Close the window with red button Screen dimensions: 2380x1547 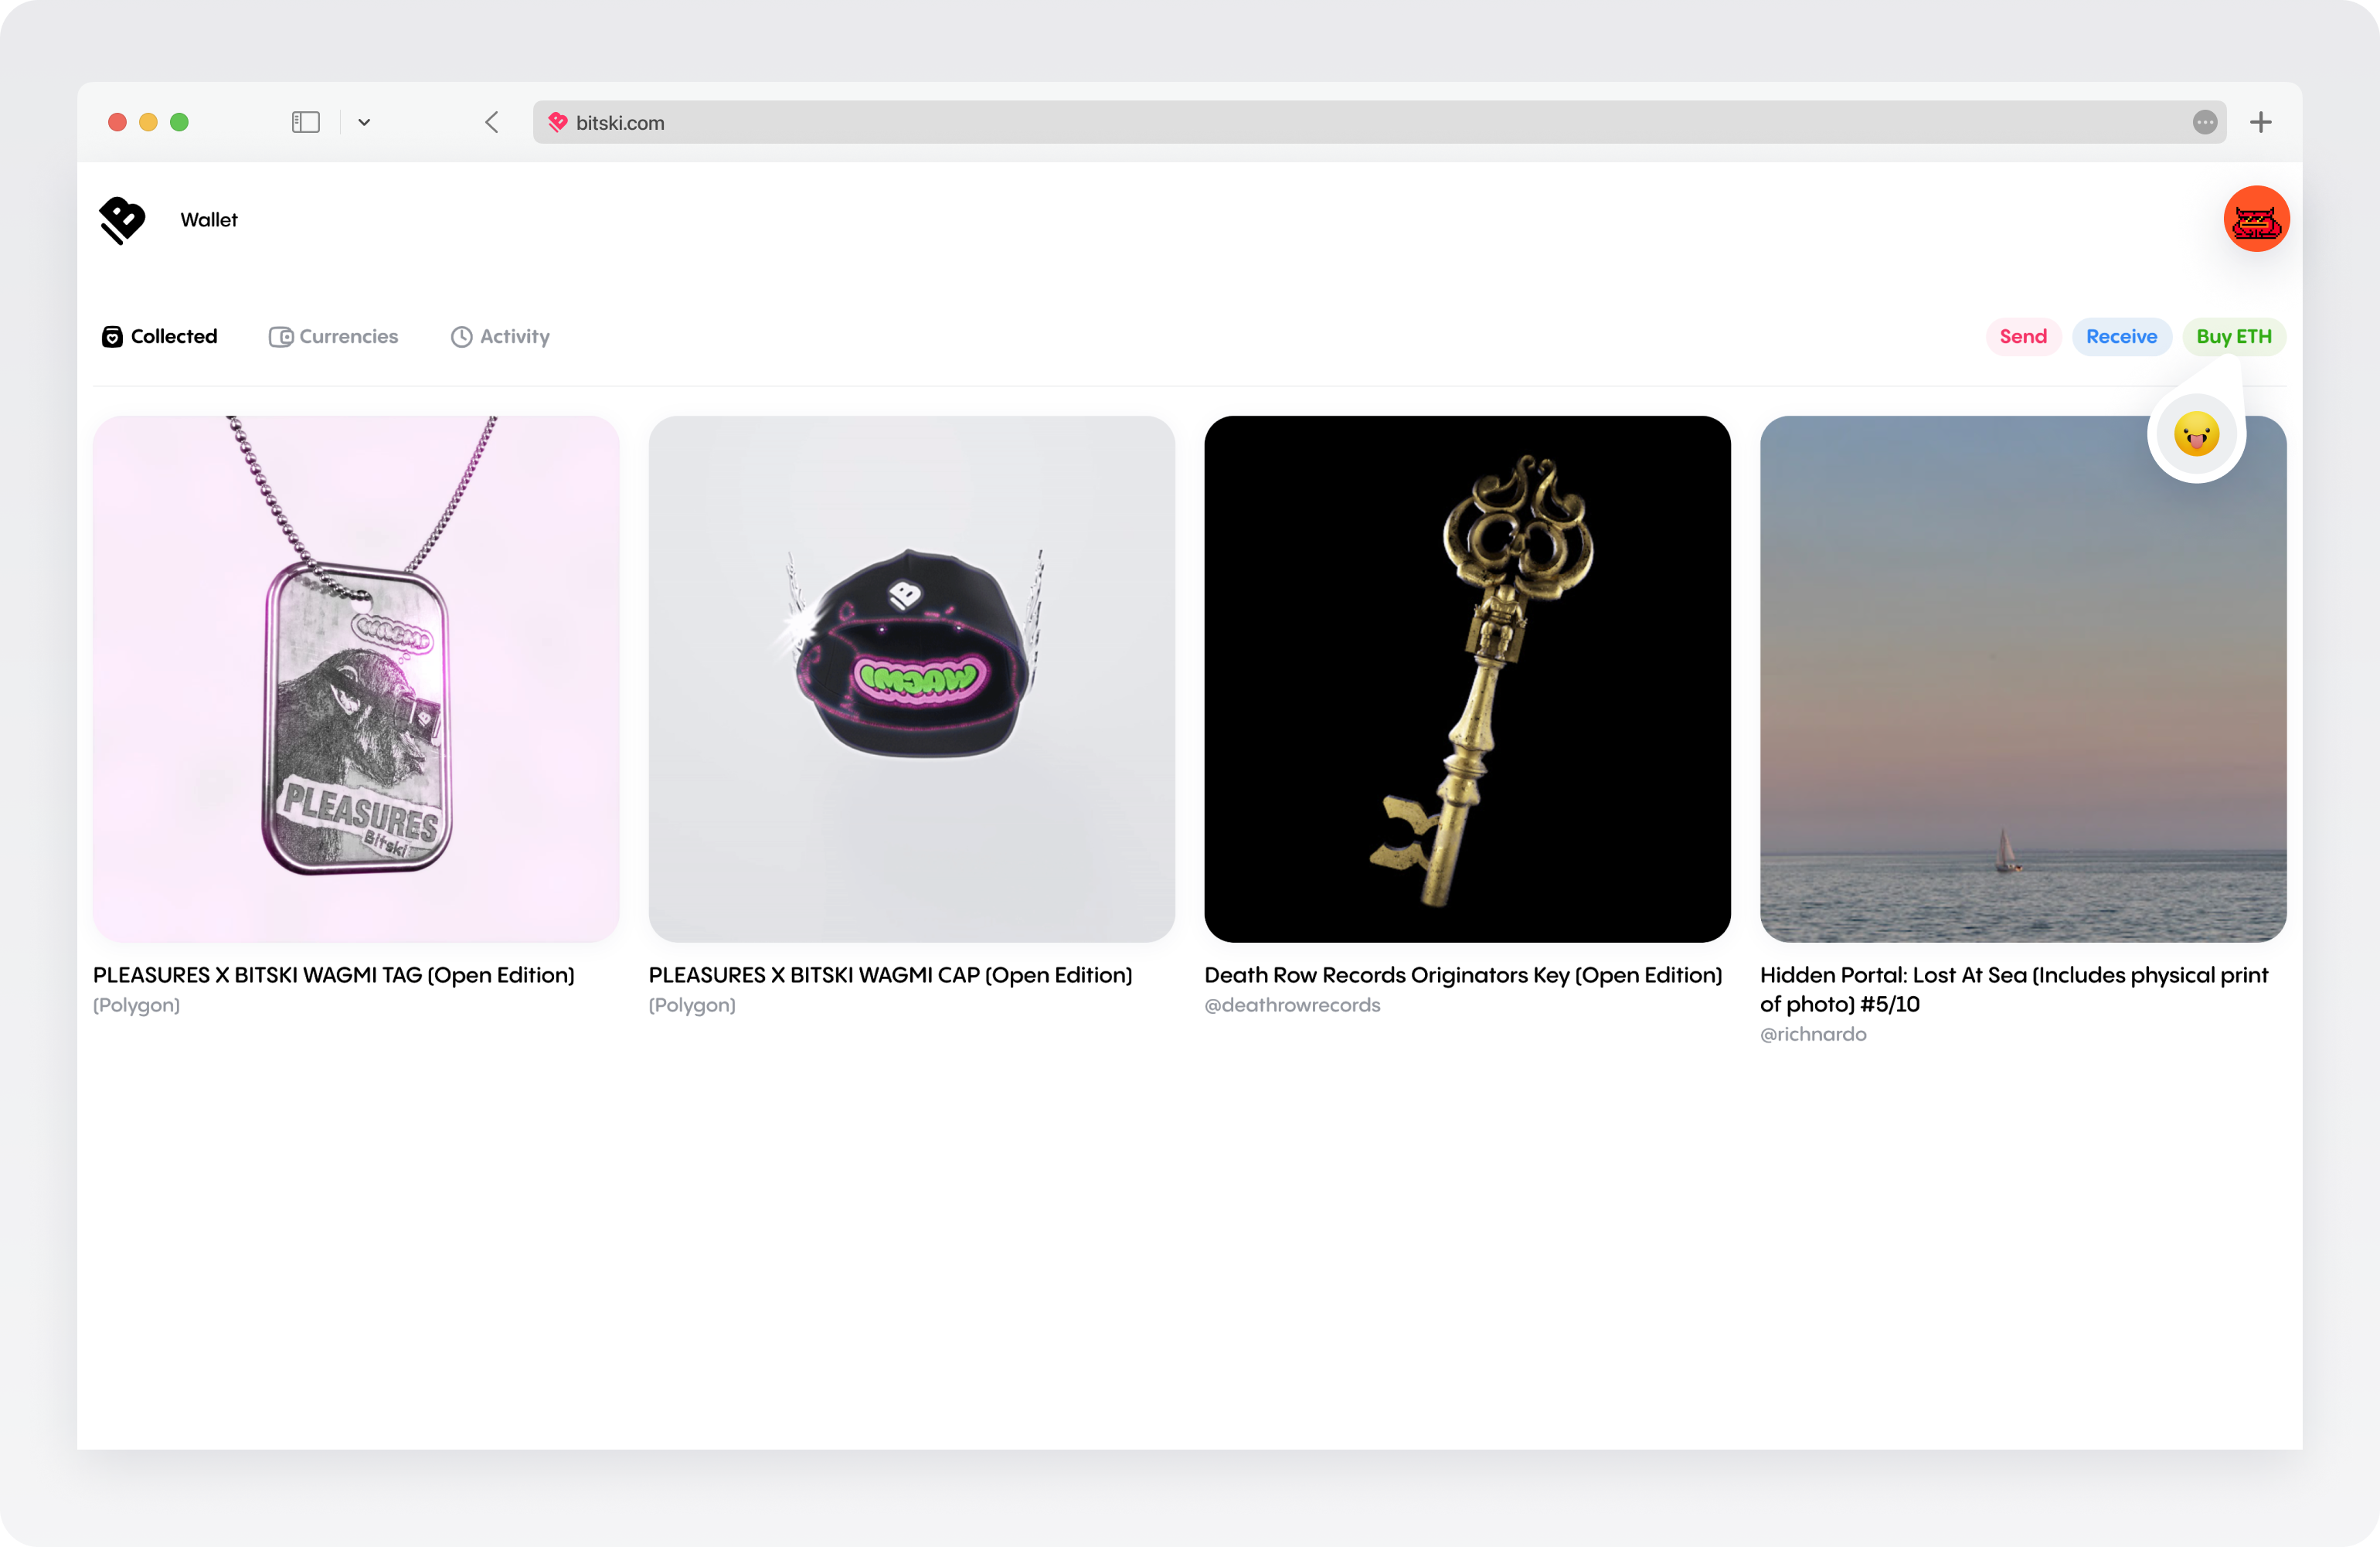pyautogui.click(x=117, y=122)
